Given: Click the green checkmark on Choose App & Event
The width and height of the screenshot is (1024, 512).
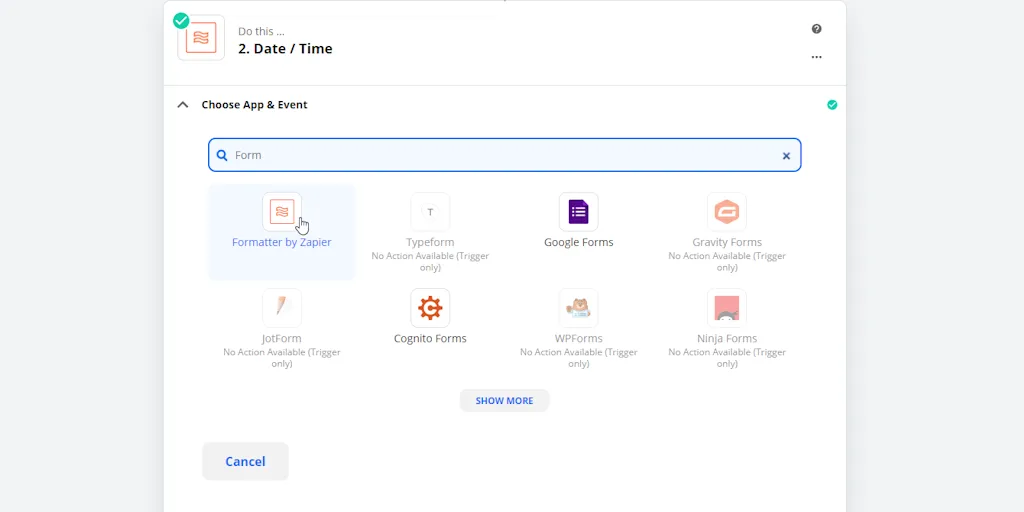Looking at the screenshot, I should click(832, 104).
